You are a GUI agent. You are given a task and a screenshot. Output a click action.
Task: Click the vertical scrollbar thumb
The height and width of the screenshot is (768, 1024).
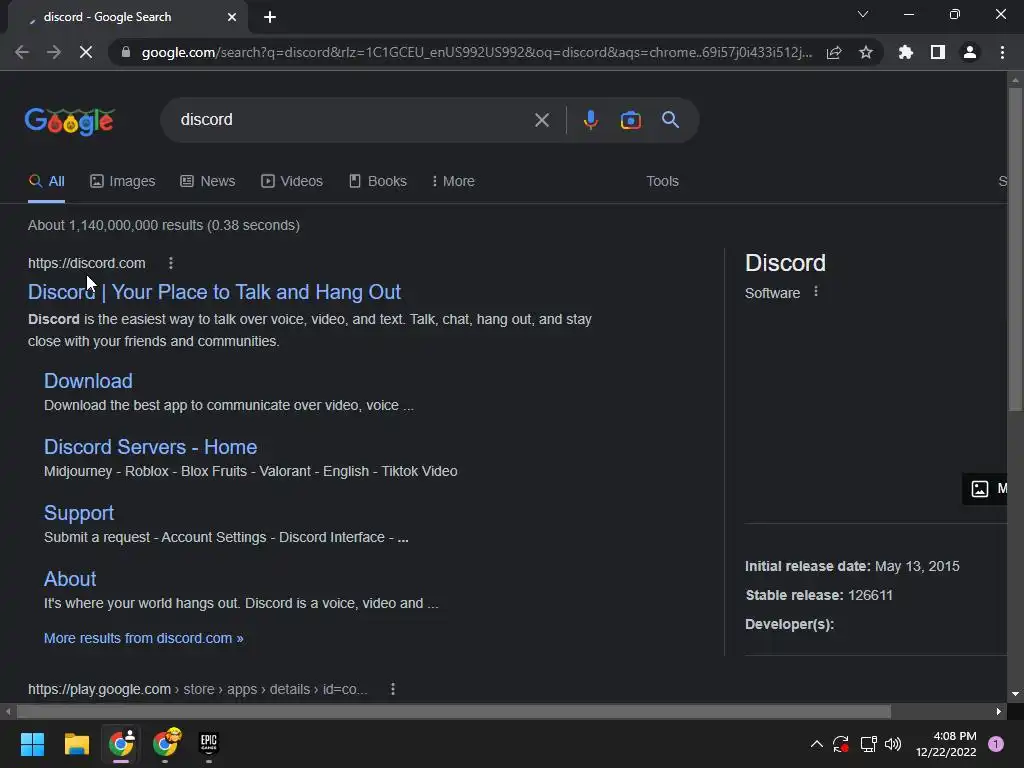[1015, 248]
